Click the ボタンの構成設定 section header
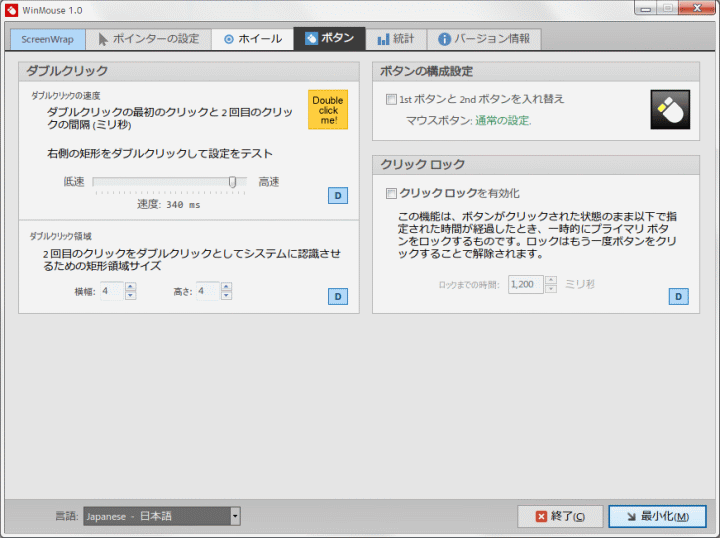The width and height of the screenshot is (720, 538). [536, 72]
